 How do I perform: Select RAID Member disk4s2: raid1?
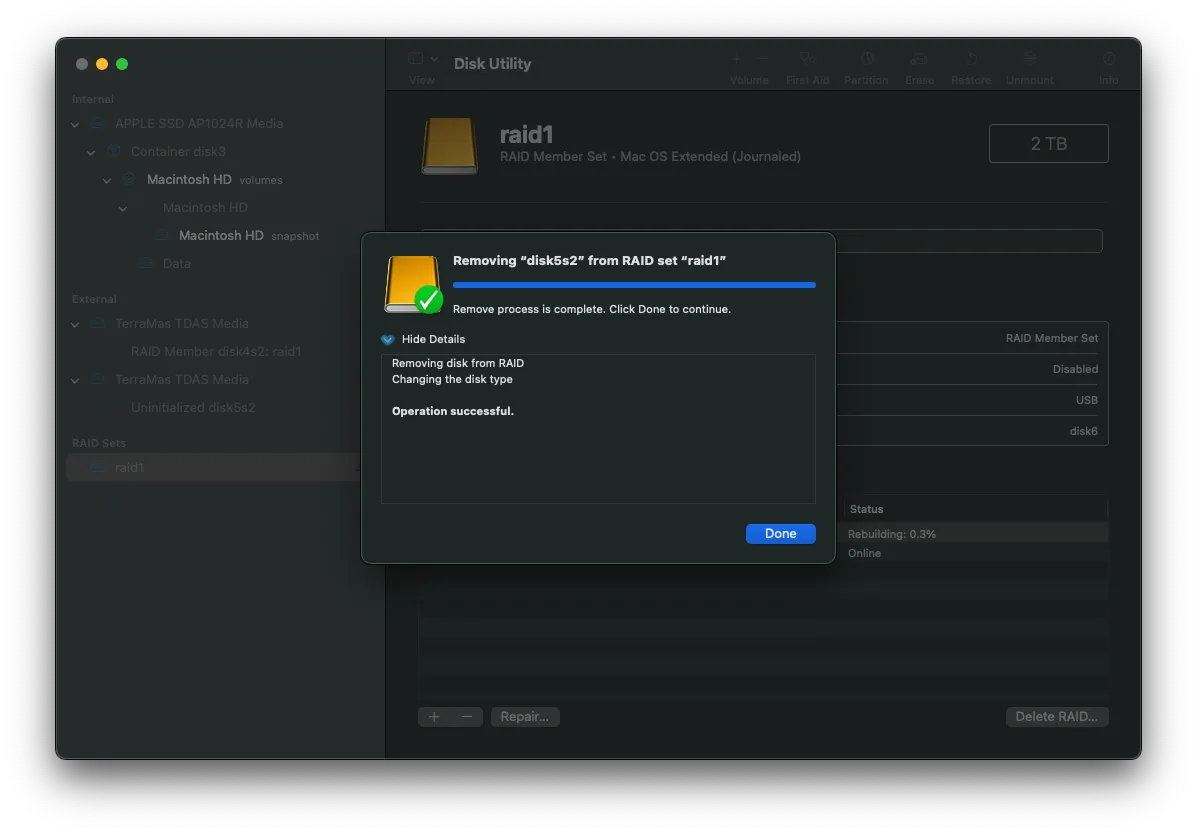pos(215,352)
